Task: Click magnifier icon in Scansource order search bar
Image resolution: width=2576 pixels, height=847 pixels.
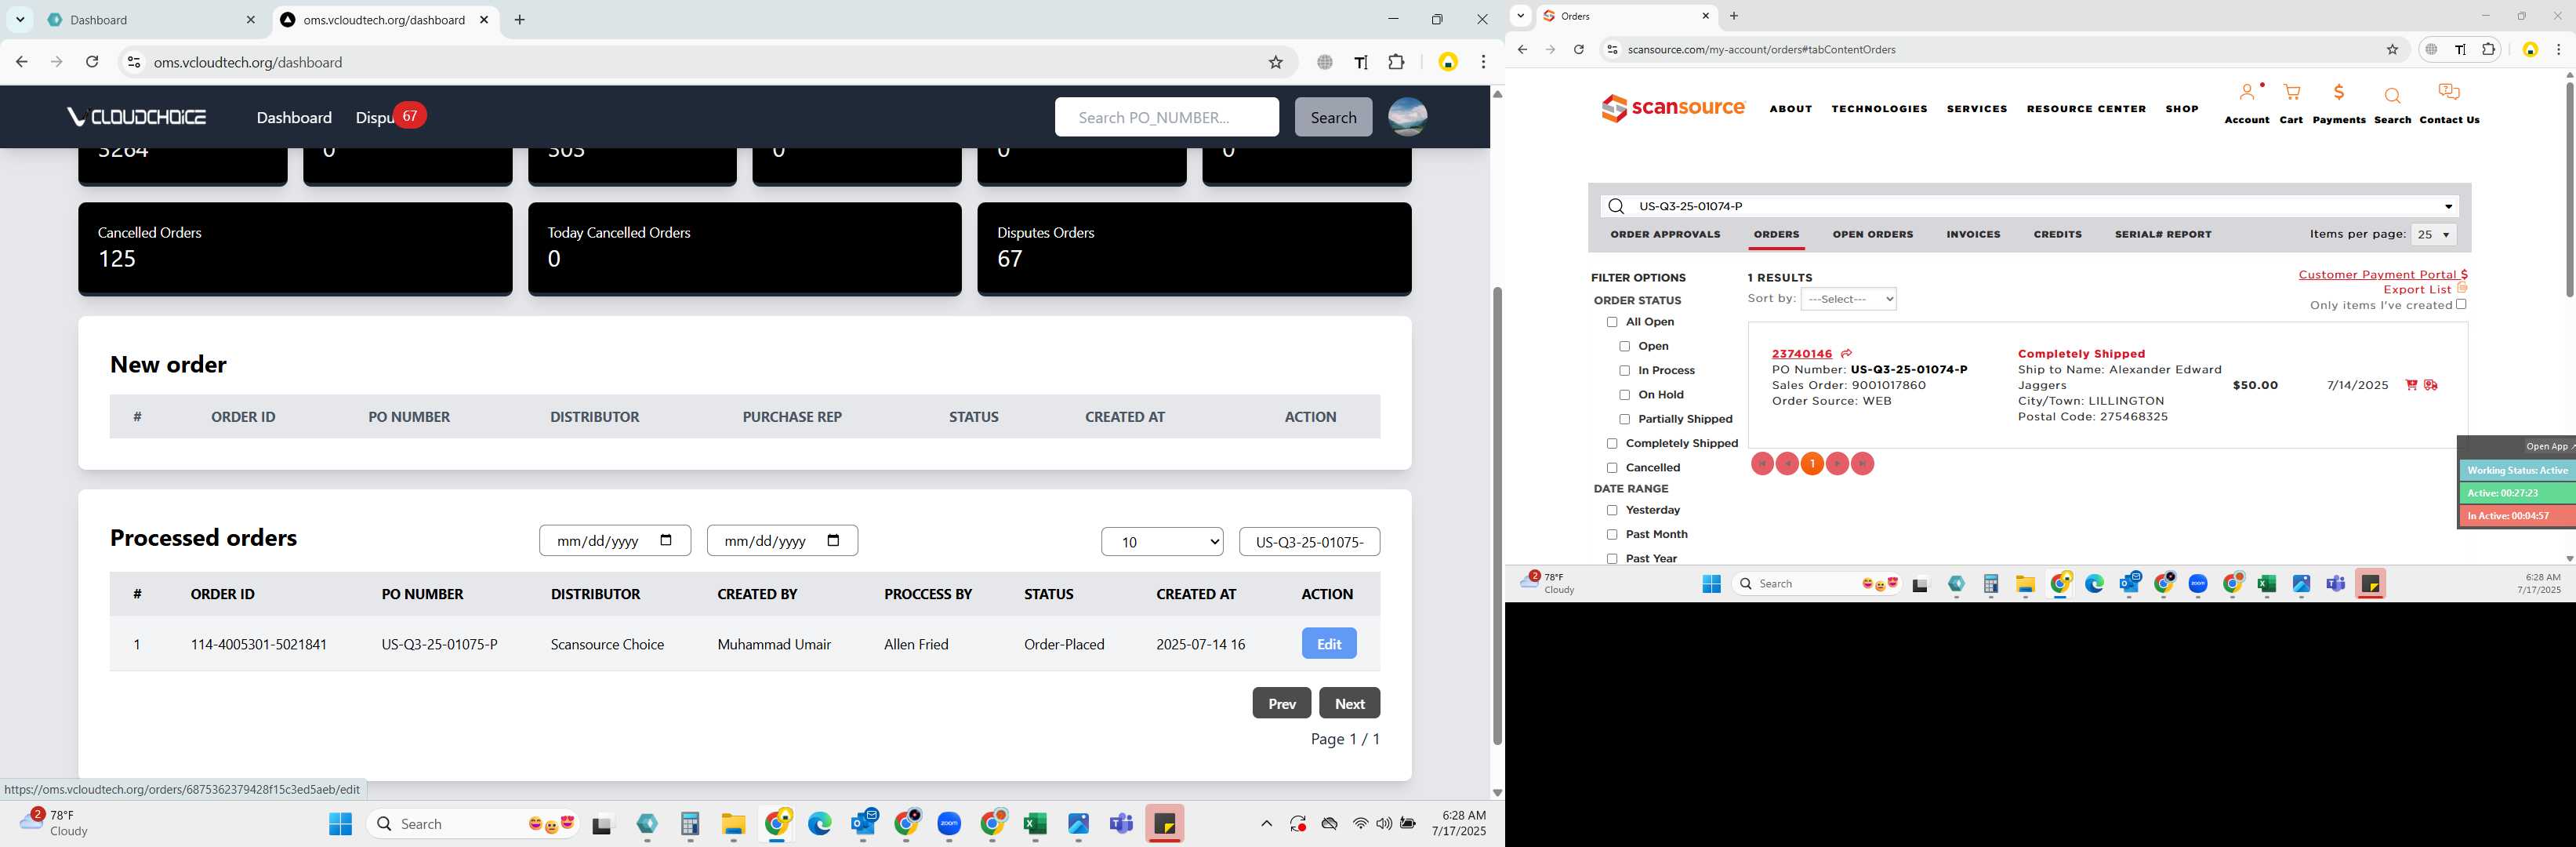Action: 1616,206
